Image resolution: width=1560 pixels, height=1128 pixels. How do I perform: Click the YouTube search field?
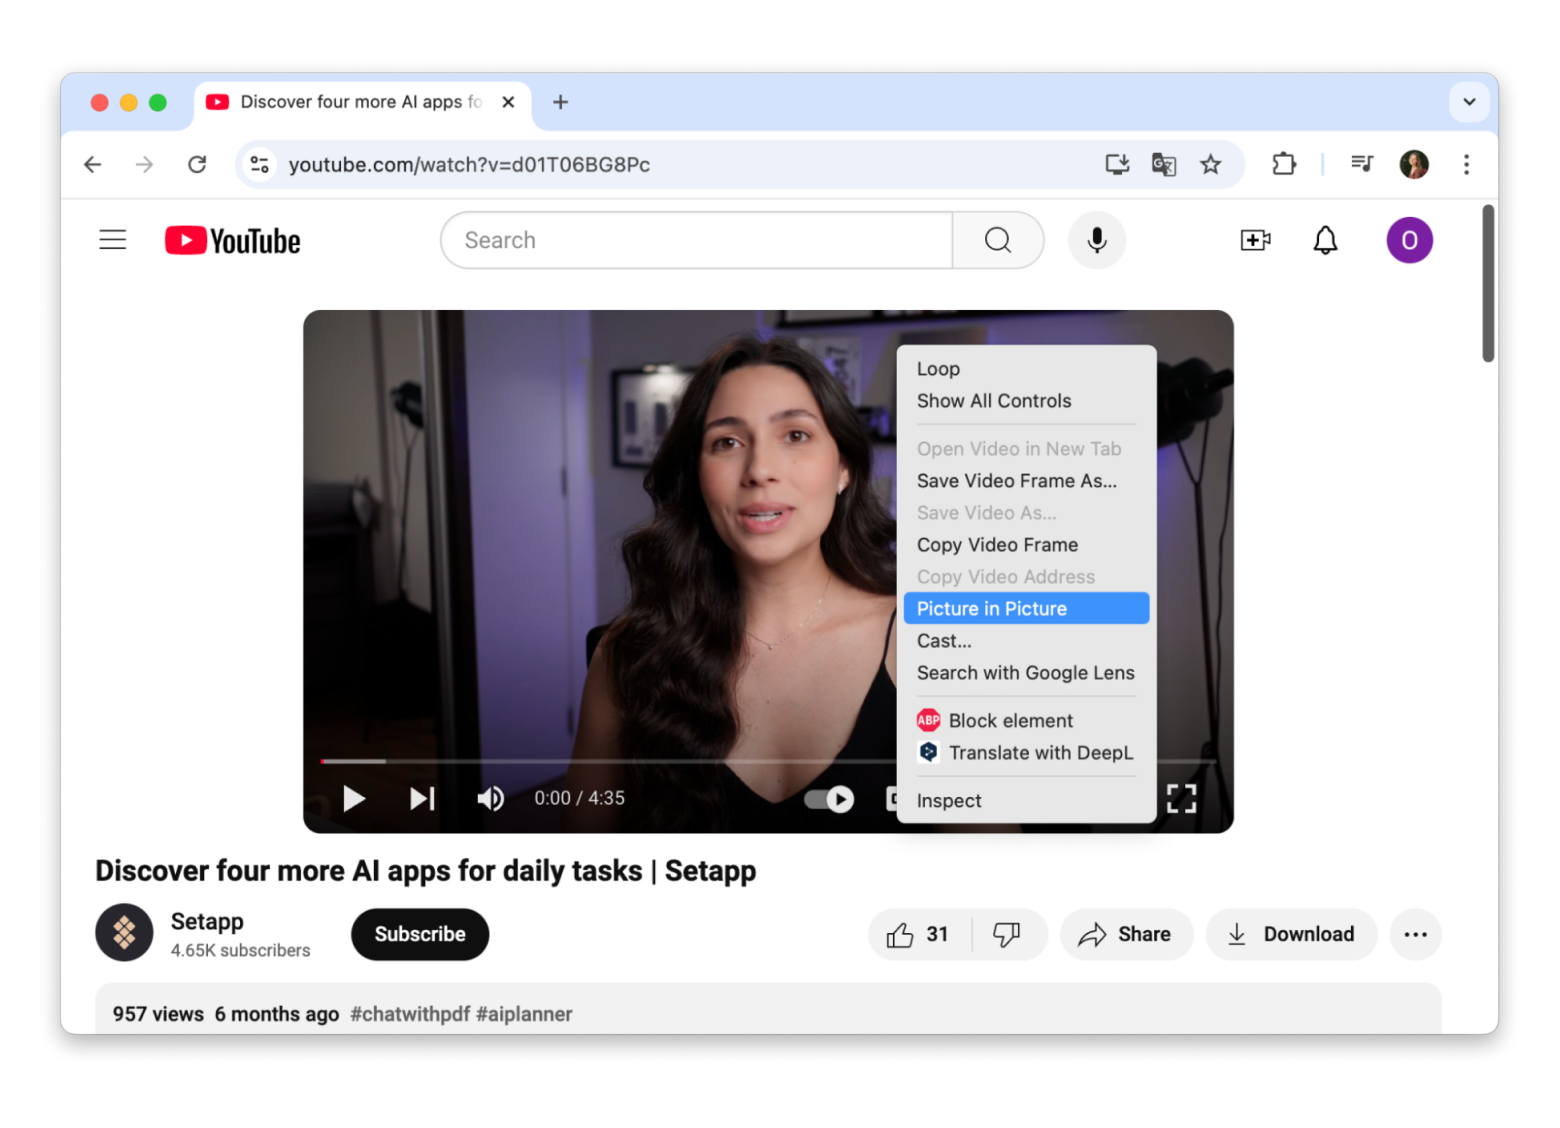pos(697,240)
